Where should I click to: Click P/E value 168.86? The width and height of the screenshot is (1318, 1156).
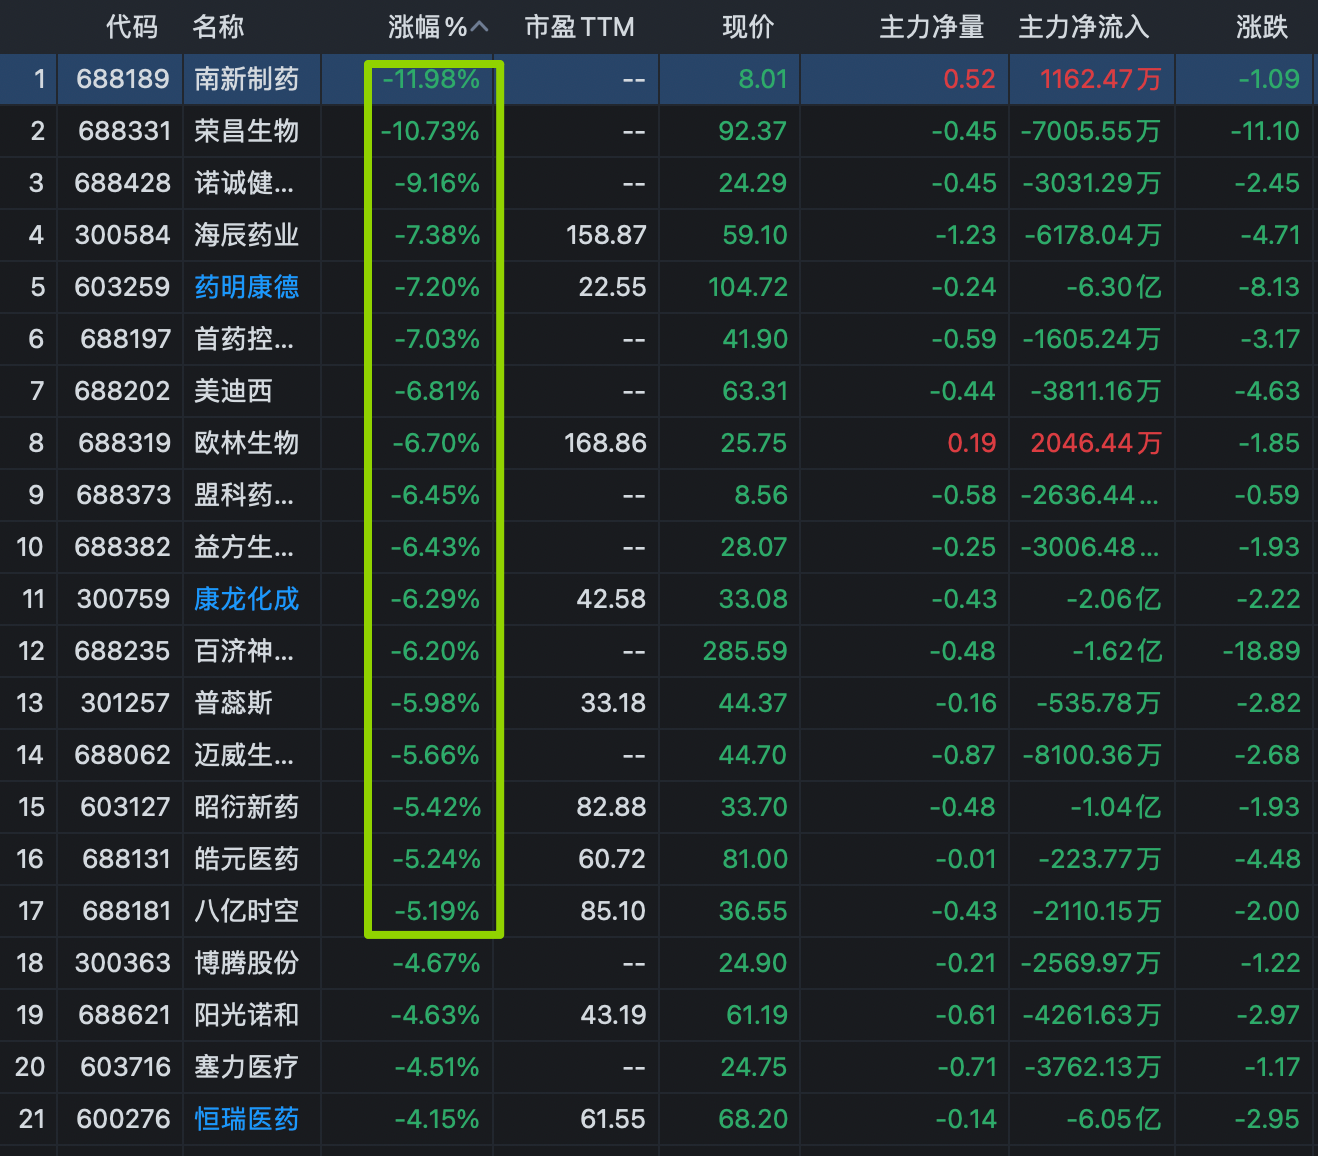pyautogui.click(x=606, y=443)
